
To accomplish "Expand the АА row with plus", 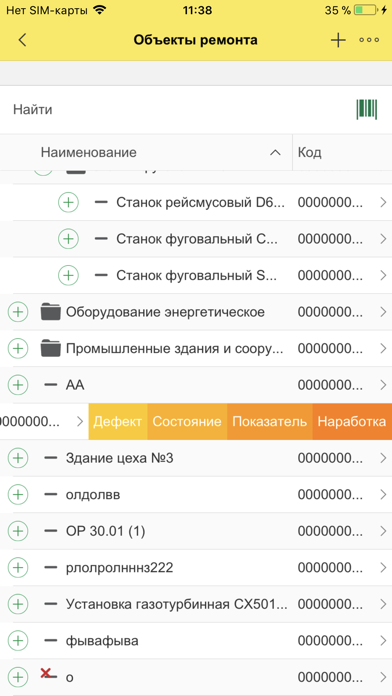I will [x=18, y=384].
